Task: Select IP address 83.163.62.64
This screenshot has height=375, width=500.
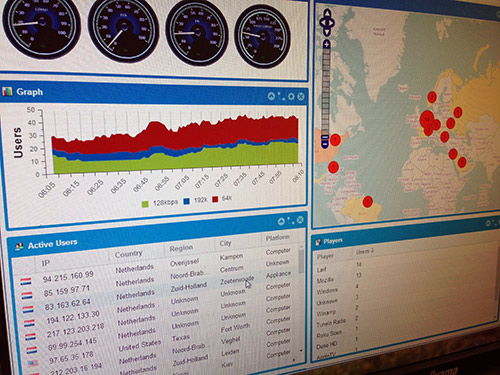Action: [x=68, y=304]
